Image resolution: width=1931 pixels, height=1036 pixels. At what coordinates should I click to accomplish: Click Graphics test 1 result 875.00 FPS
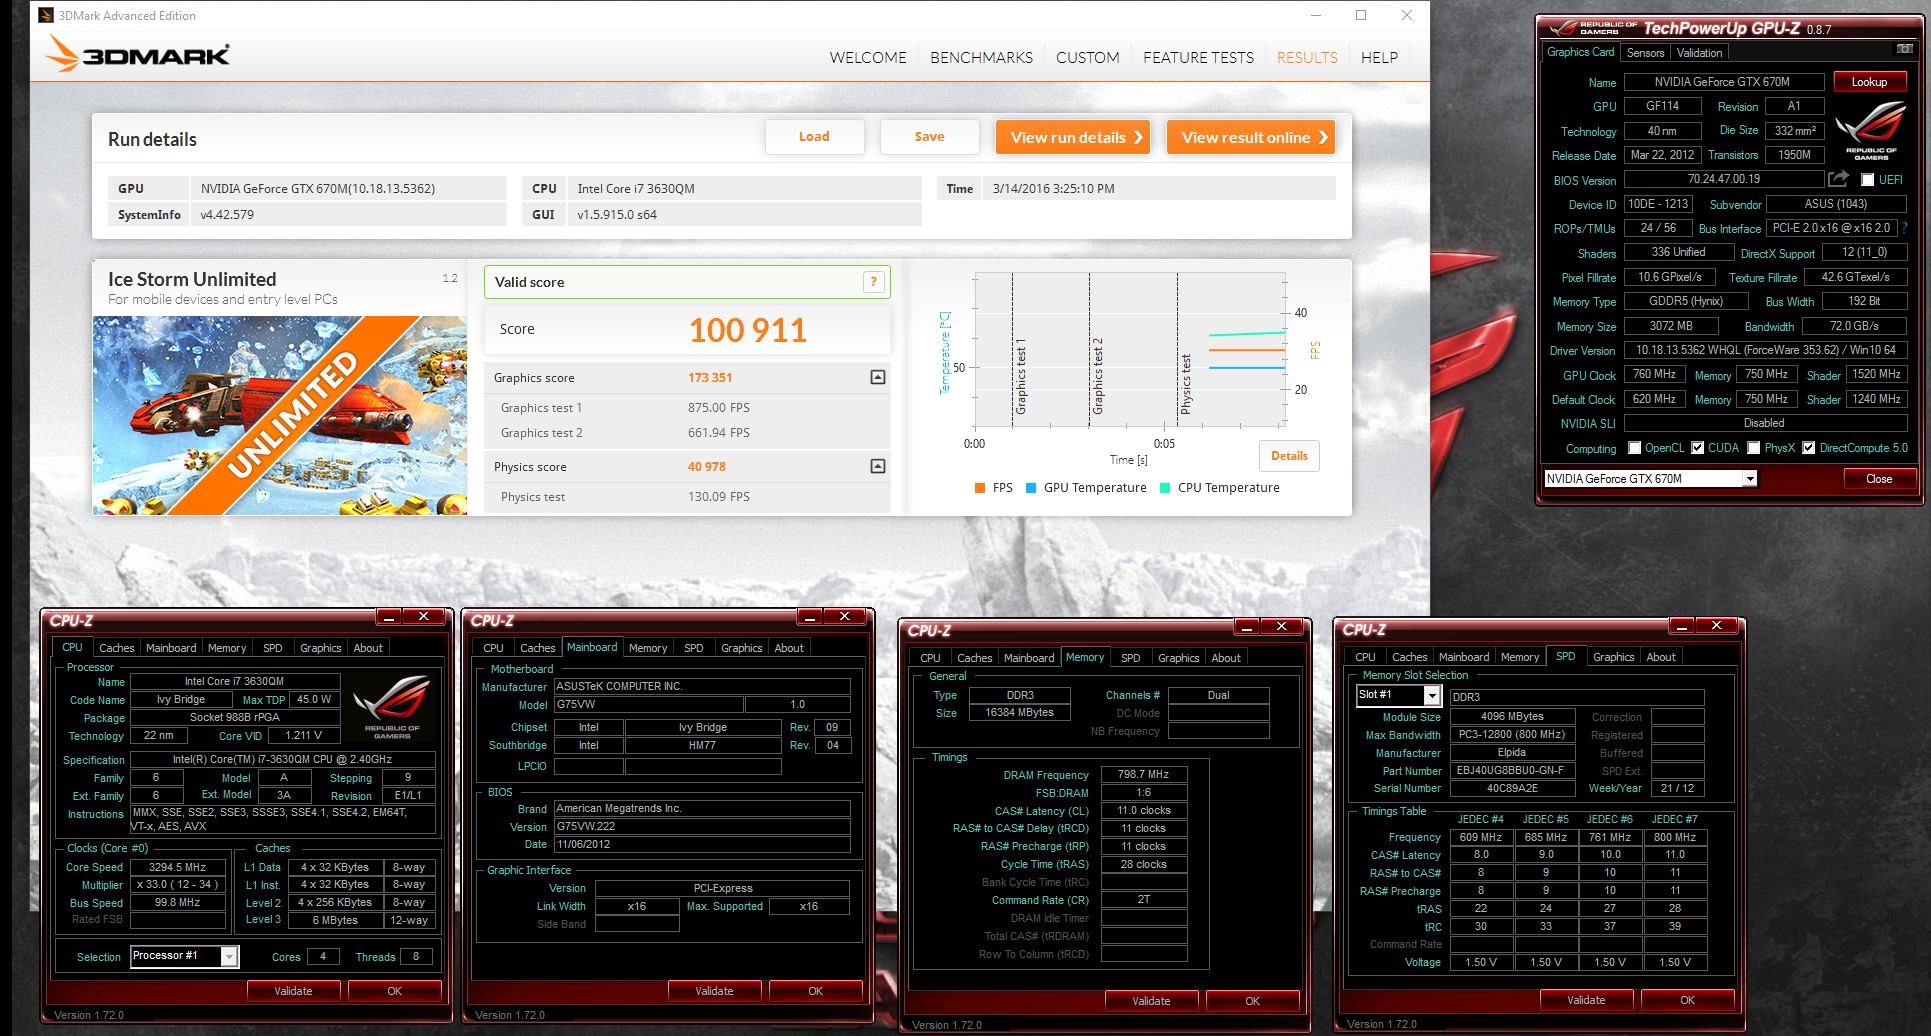[718, 408]
